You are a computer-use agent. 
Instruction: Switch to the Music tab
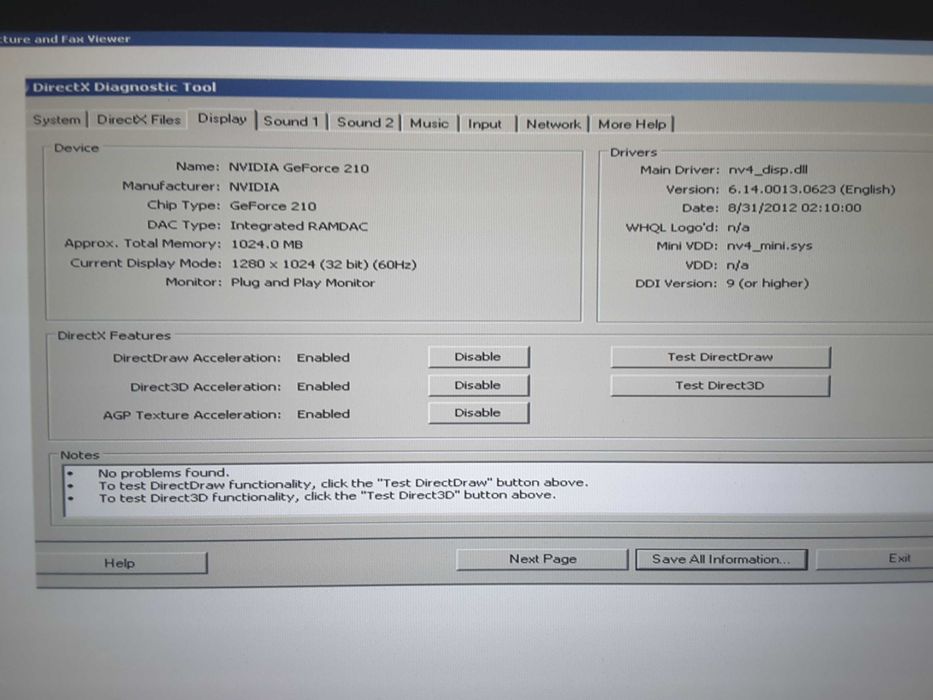pyautogui.click(x=429, y=124)
